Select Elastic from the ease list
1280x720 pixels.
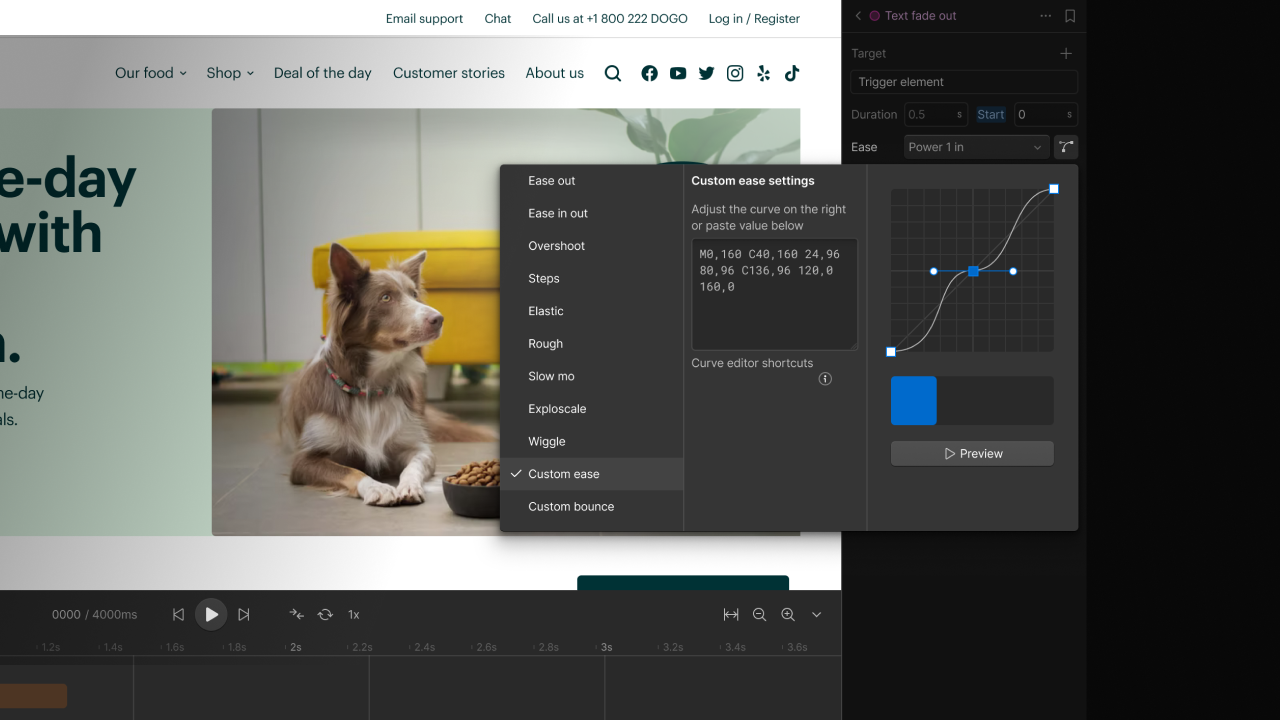click(546, 311)
